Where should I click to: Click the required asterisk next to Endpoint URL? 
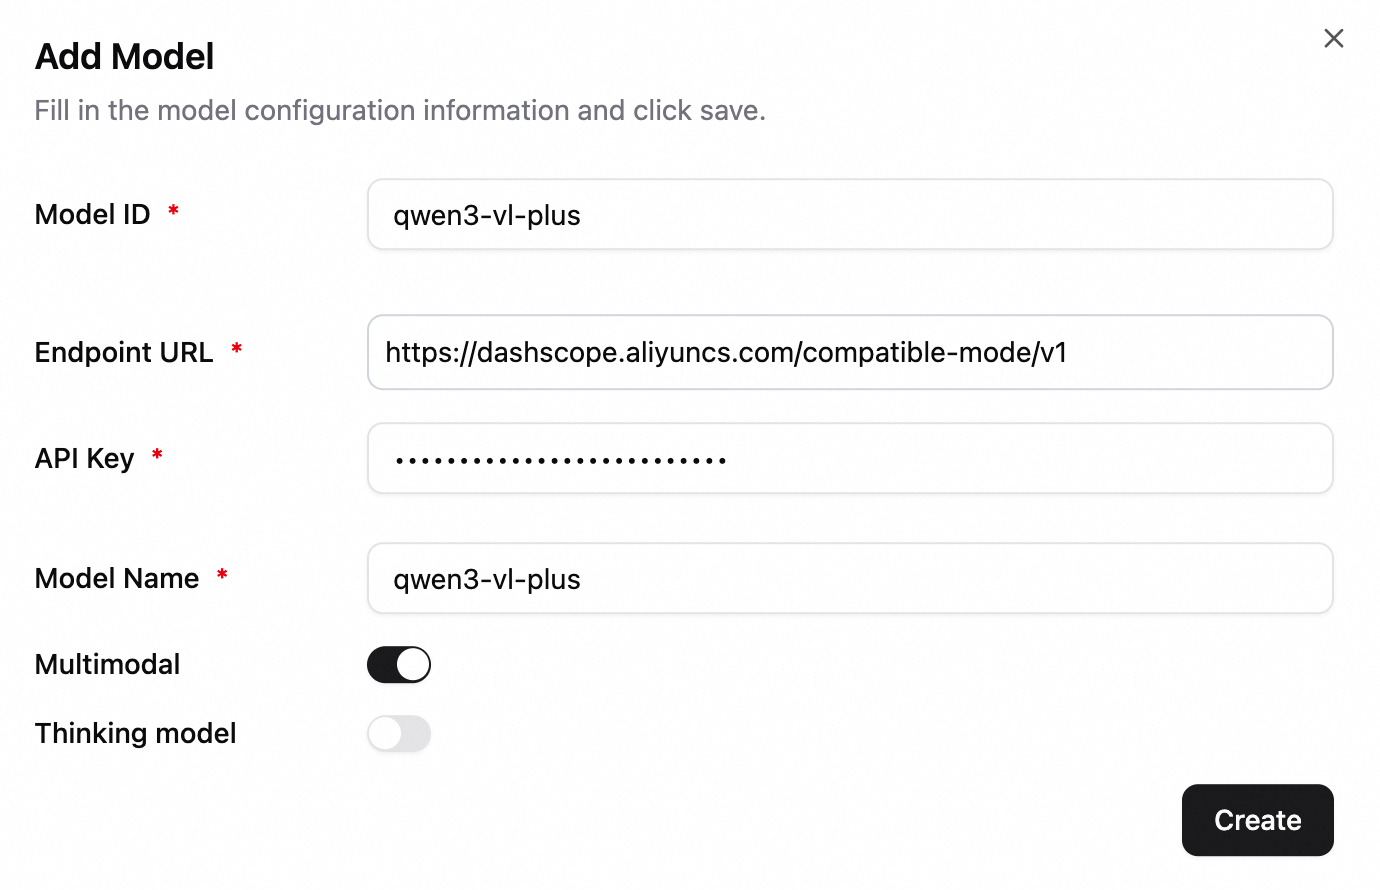point(237,349)
